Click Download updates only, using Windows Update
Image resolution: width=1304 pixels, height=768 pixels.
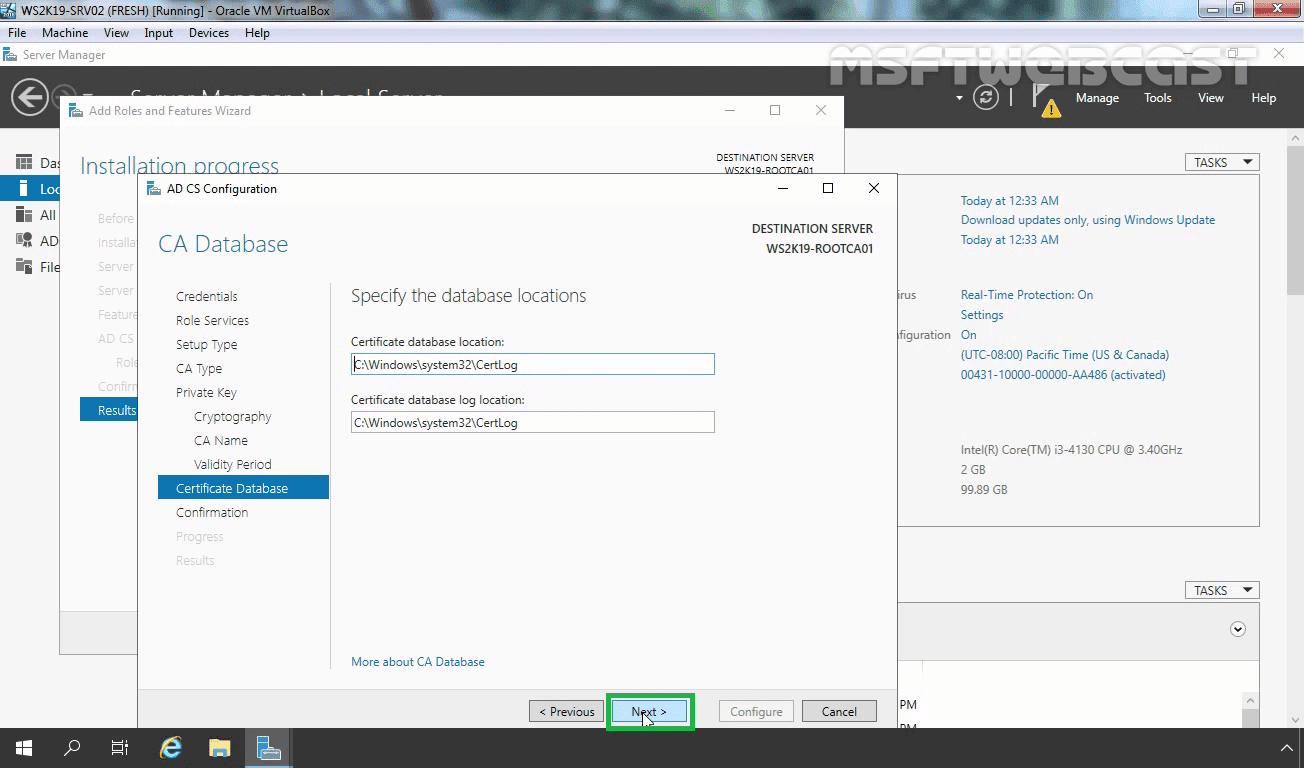1088,220
